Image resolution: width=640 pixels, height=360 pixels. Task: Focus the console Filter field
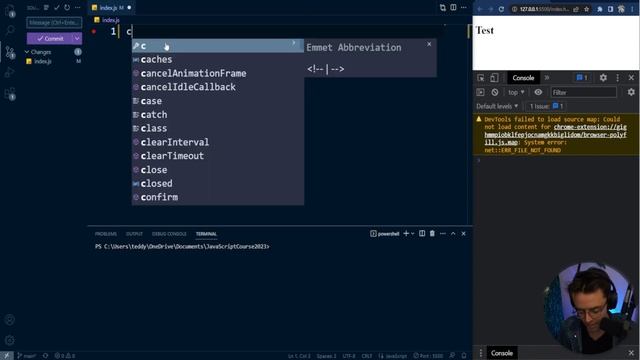(583, 92)
